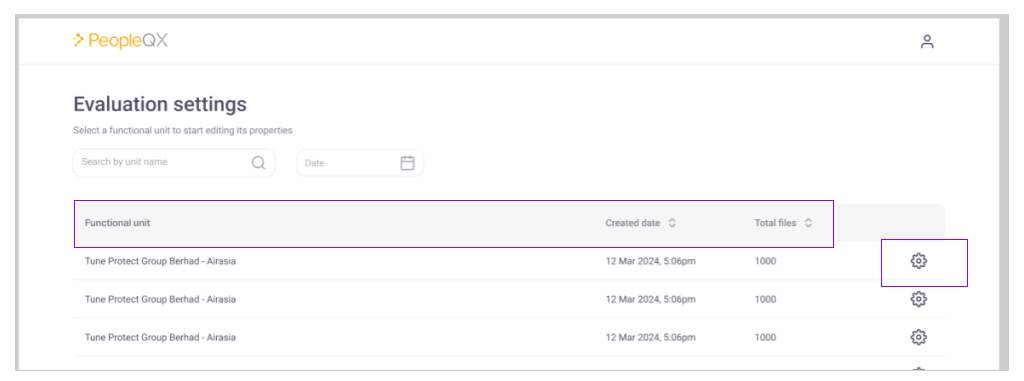Image resolution: width=1024 pixels, height=381 pixels.
Task: Sort by Total files arrows
Action: pyautogui.click(x=808, y=223)
